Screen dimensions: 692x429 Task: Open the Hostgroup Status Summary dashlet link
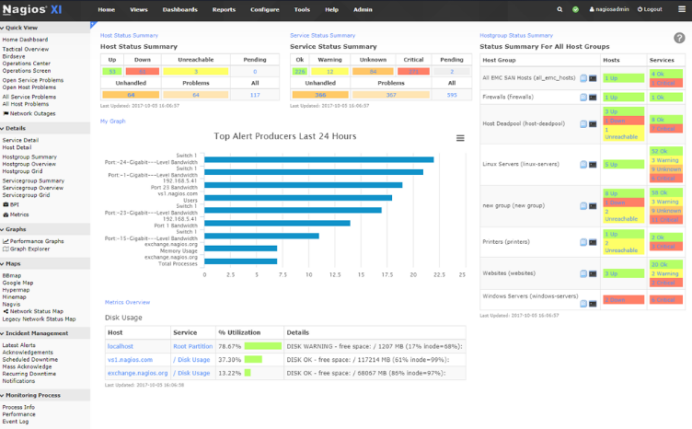pos(516,35)
